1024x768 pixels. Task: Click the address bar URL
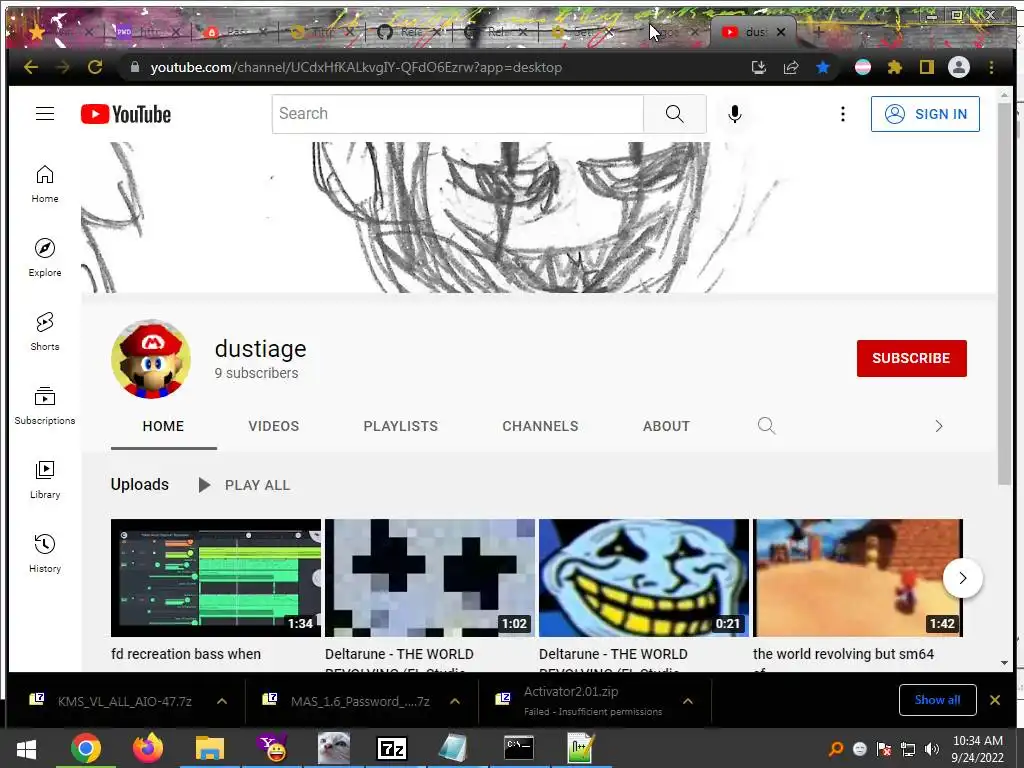click(356, 67)
